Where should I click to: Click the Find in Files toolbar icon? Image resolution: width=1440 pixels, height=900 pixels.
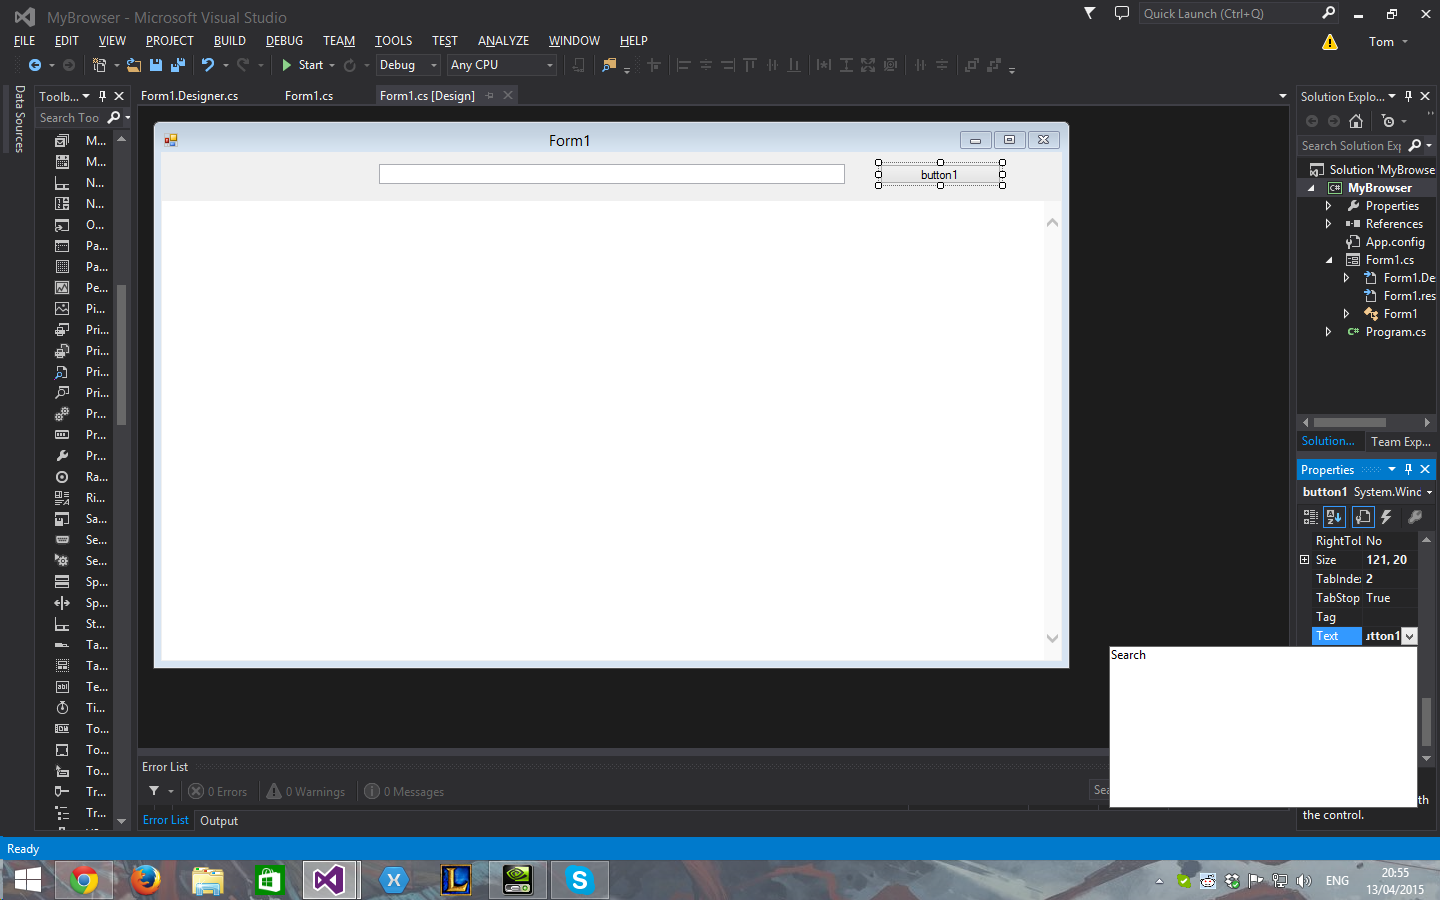[608, 65]
